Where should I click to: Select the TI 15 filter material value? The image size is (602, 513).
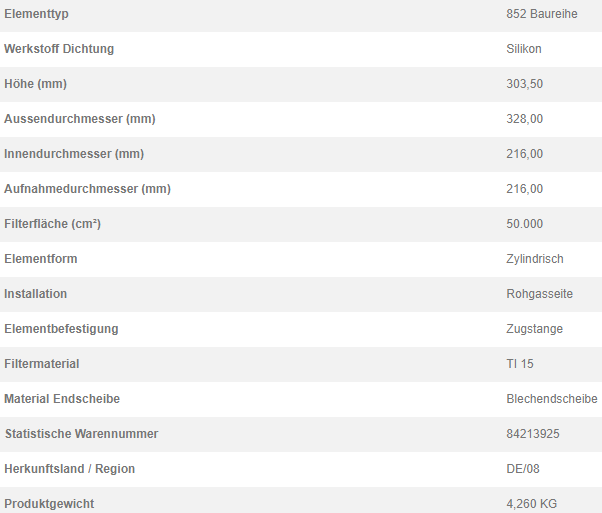[x=520, y=364]
